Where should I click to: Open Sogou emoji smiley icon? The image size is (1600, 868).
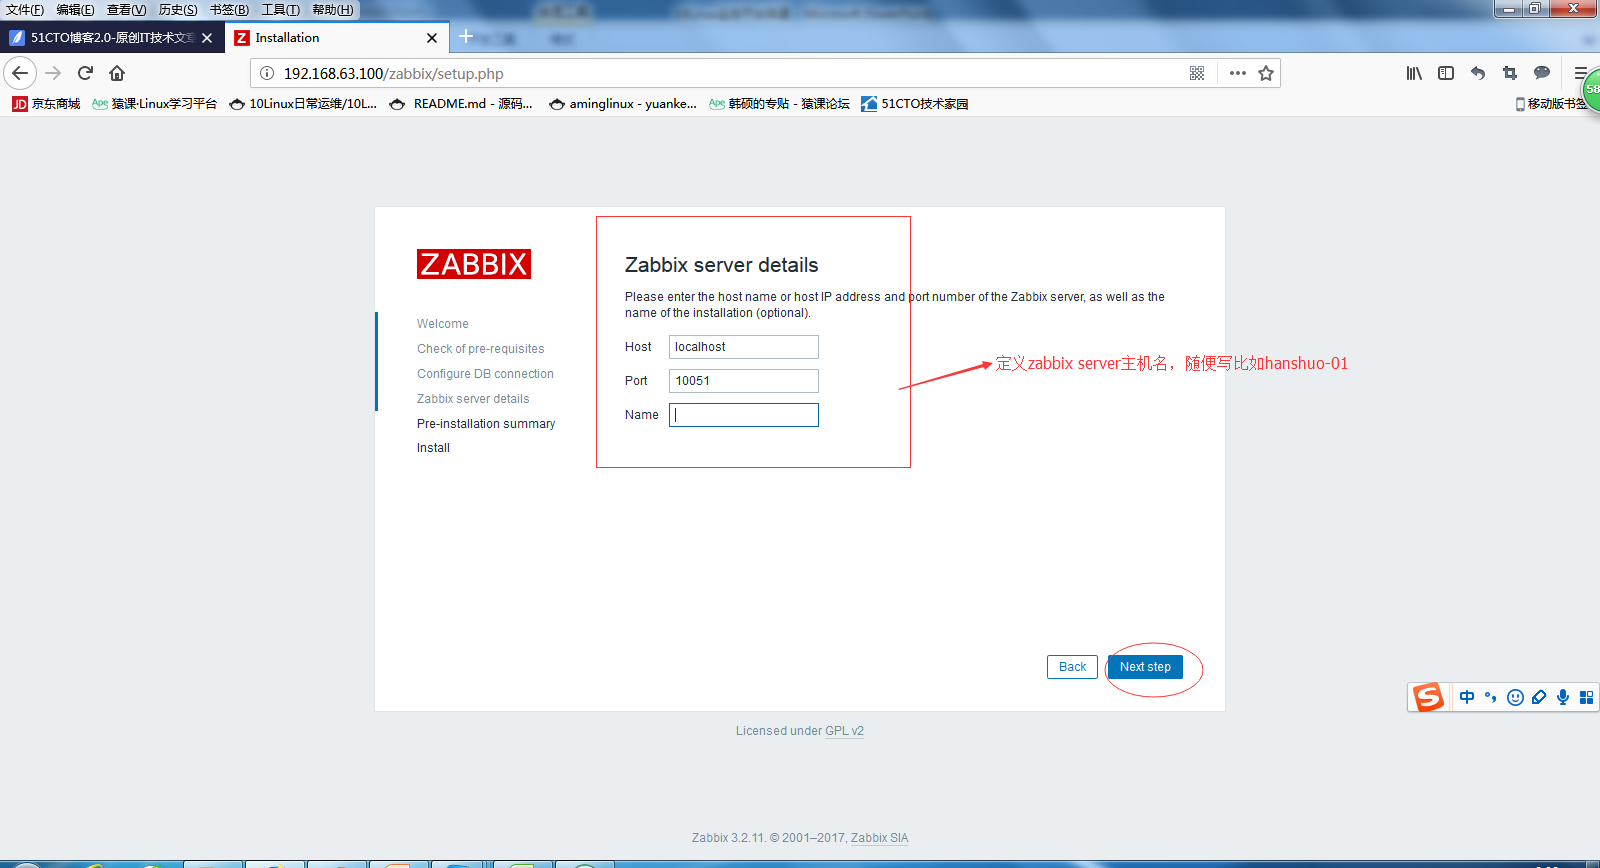click(x=1515, y=697)
